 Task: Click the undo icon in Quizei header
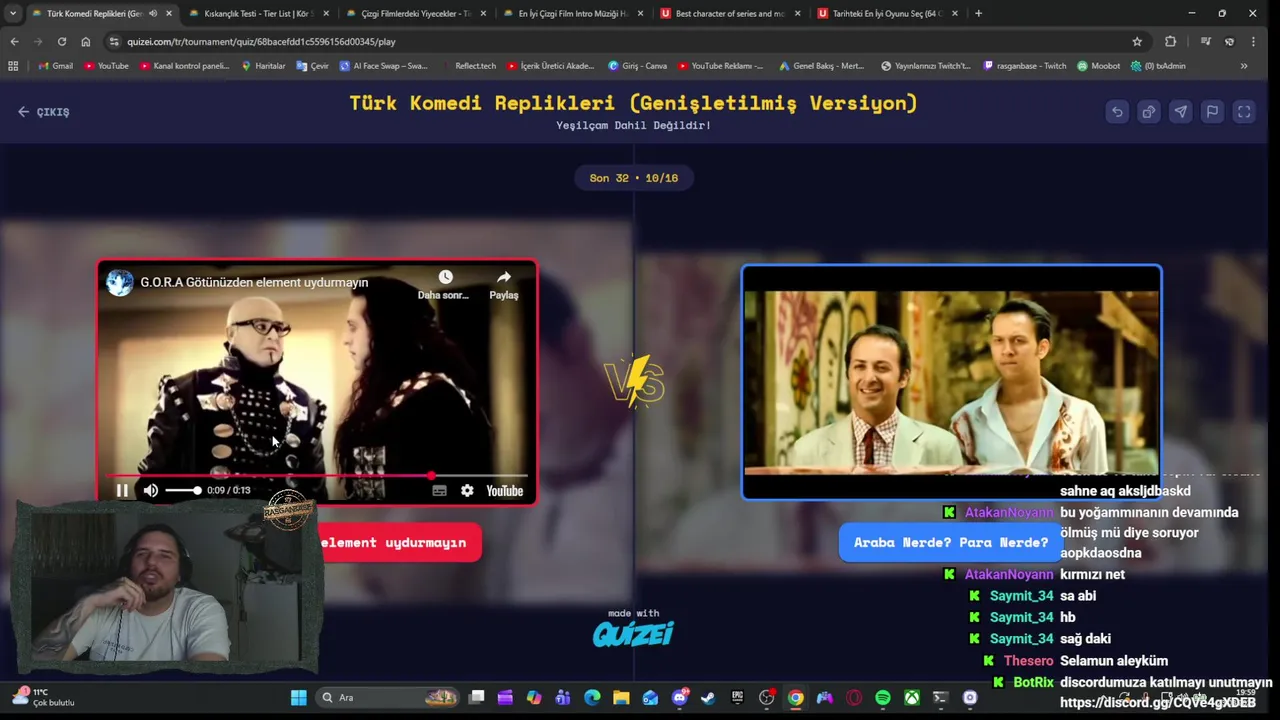click(1117, 112)
